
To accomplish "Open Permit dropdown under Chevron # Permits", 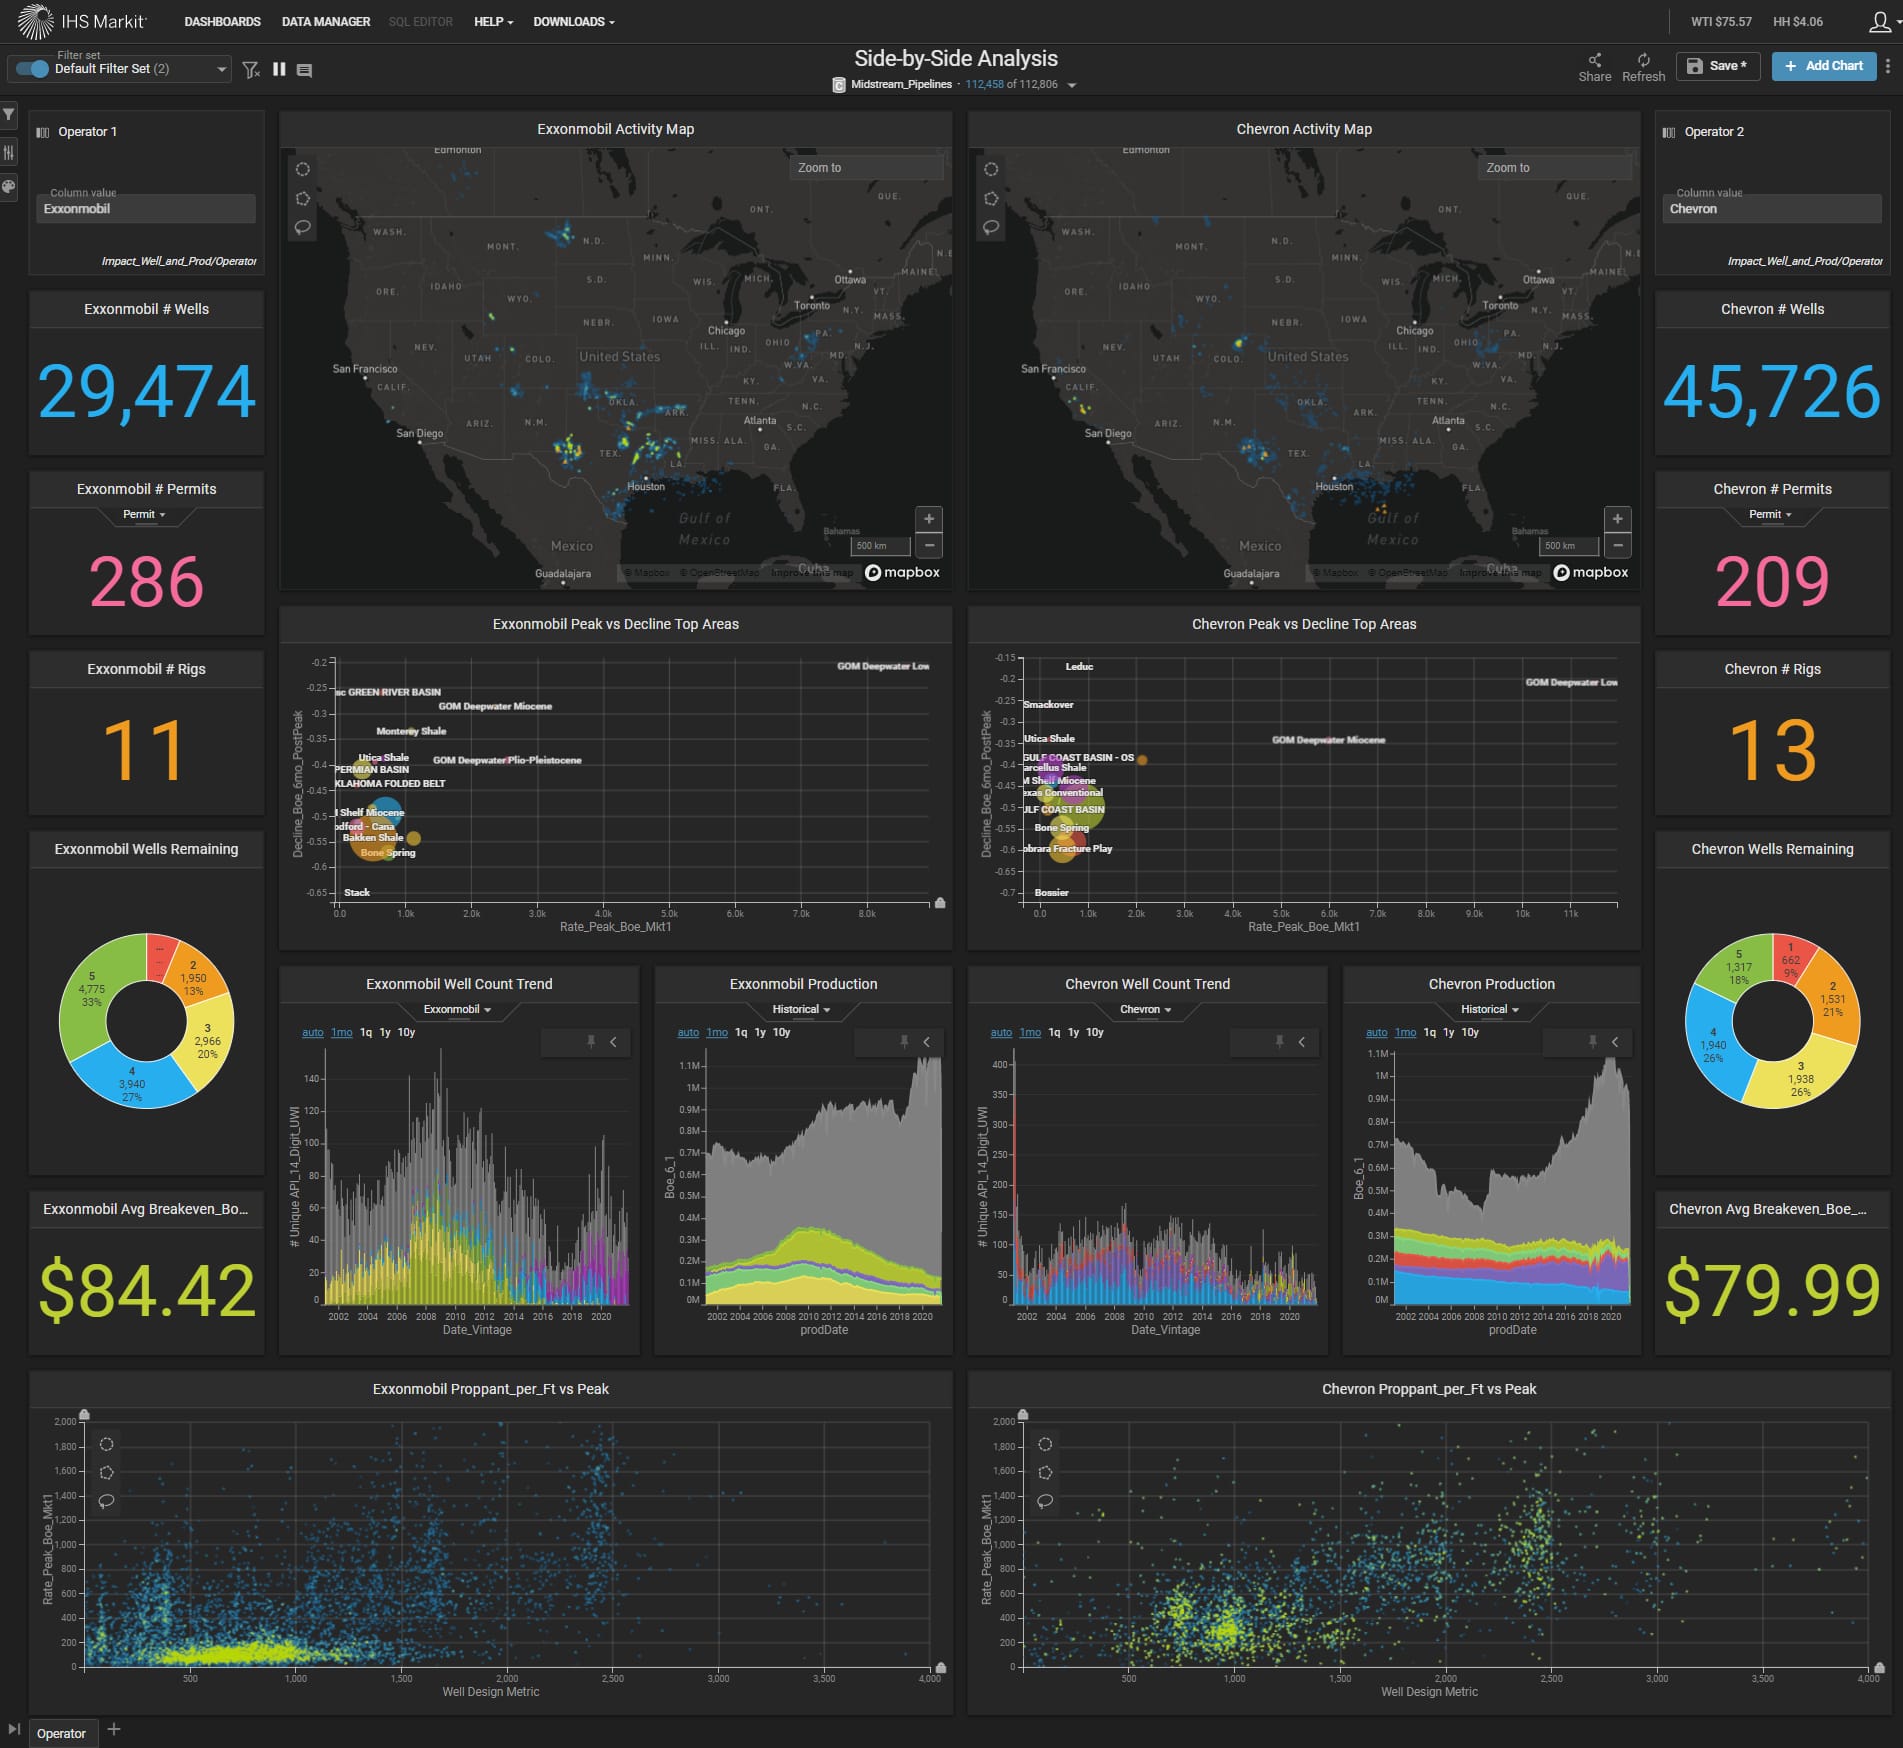I will pos(1770,515).
